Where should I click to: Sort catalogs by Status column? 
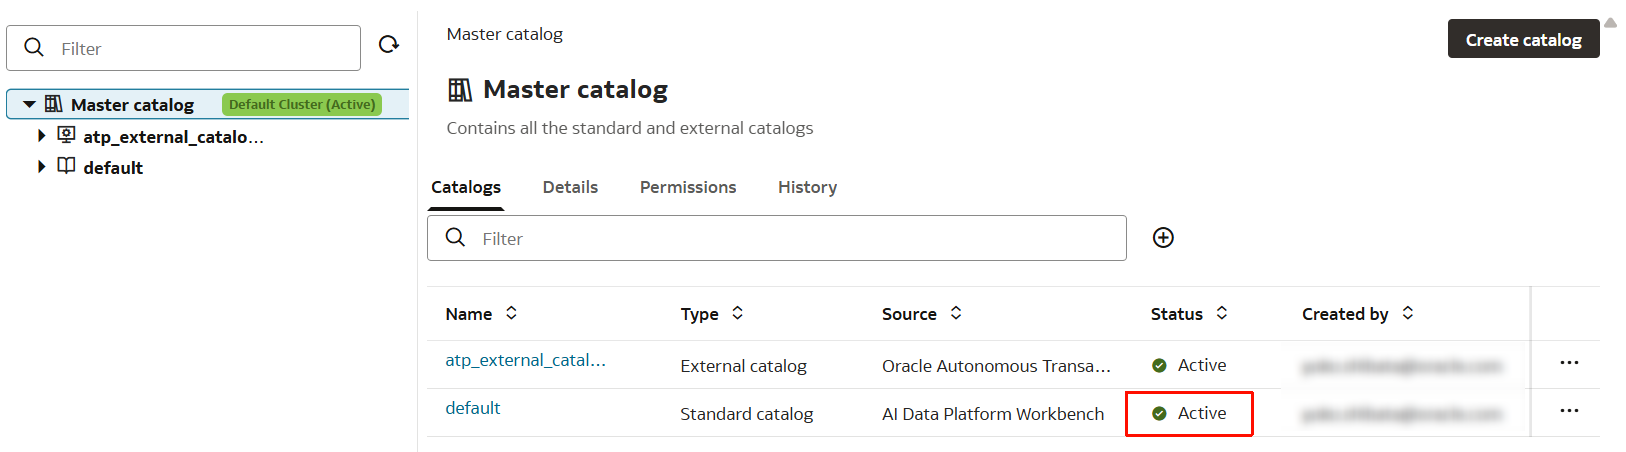[x=1222, y=314]
